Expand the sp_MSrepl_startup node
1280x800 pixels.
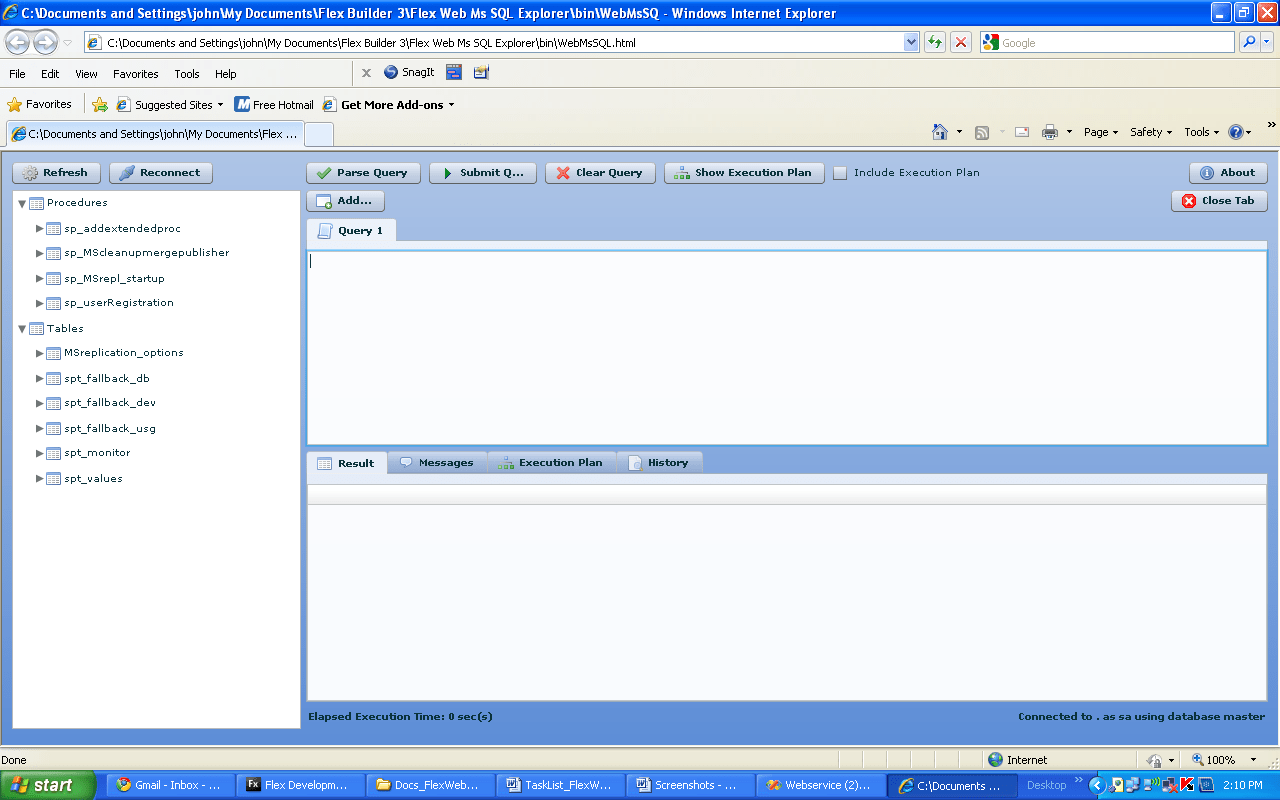click(40, 279)
